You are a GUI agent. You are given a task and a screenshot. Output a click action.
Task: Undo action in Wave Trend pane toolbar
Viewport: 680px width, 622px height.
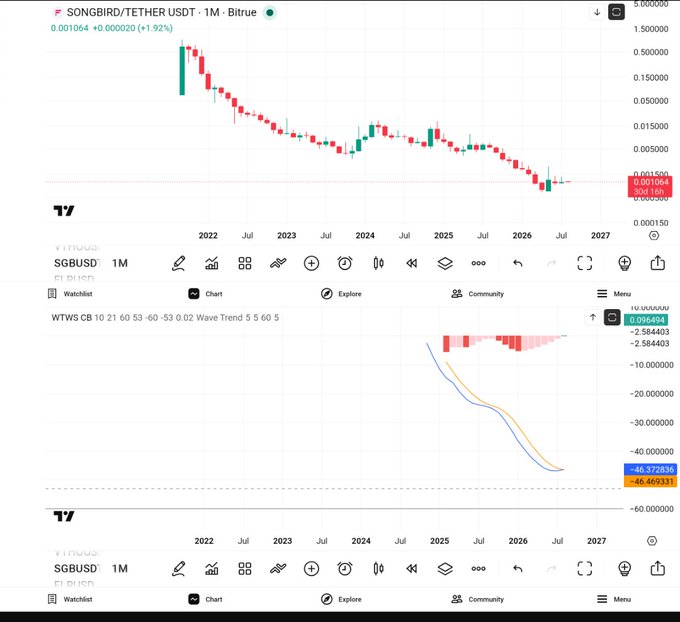coord(518,568)
